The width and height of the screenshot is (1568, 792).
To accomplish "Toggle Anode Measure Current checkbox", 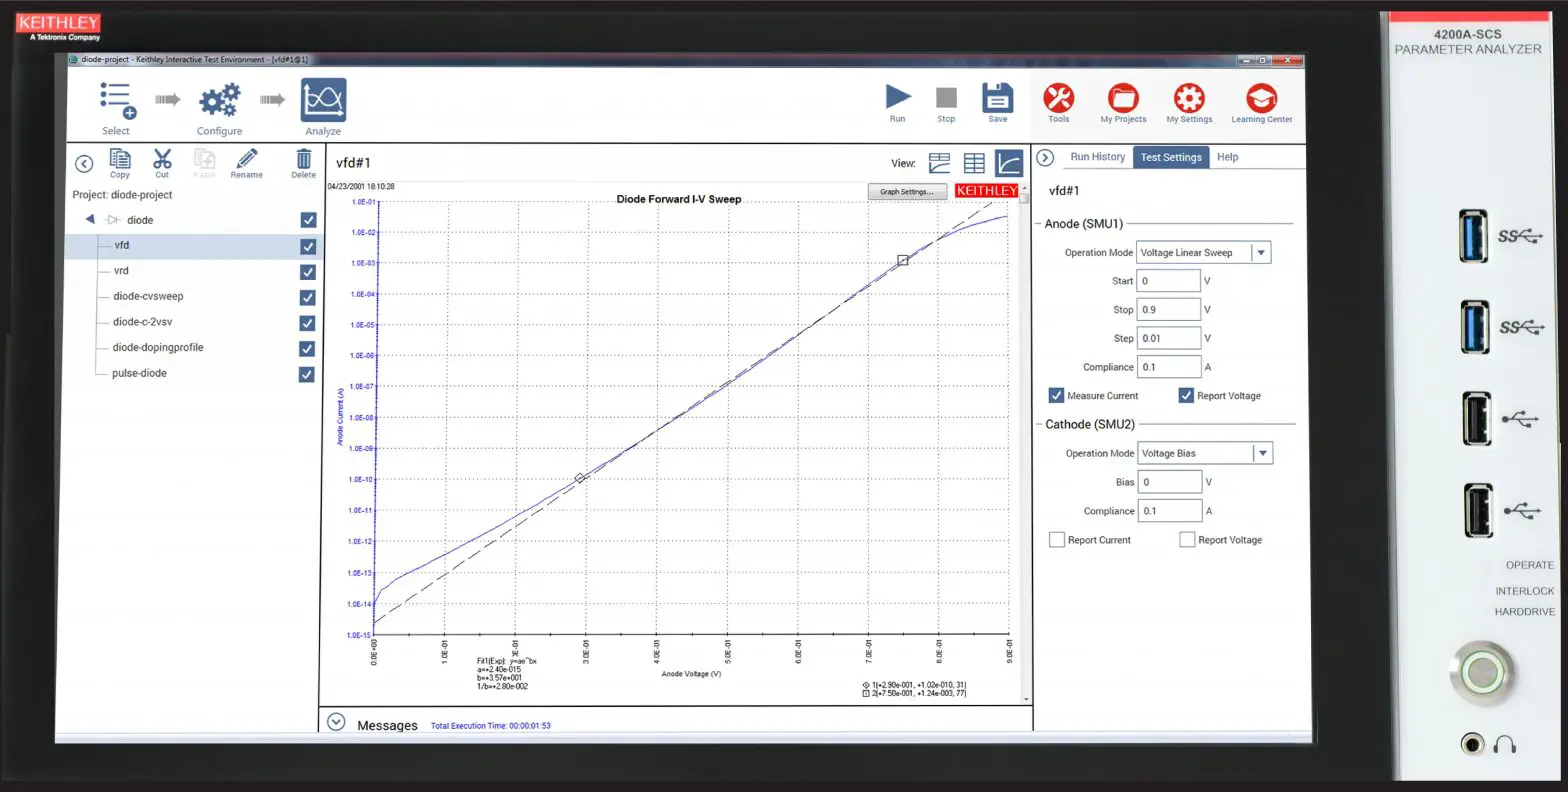I will pyautogui.click(x=1056, y=396).
